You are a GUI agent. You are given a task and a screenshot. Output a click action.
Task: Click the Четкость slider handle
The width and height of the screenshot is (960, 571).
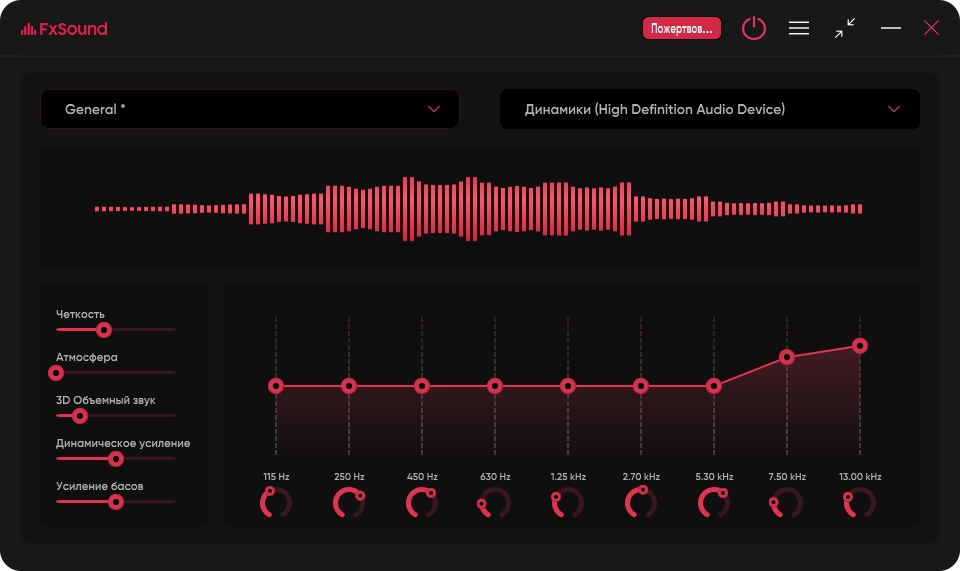[x=103, y=329]
